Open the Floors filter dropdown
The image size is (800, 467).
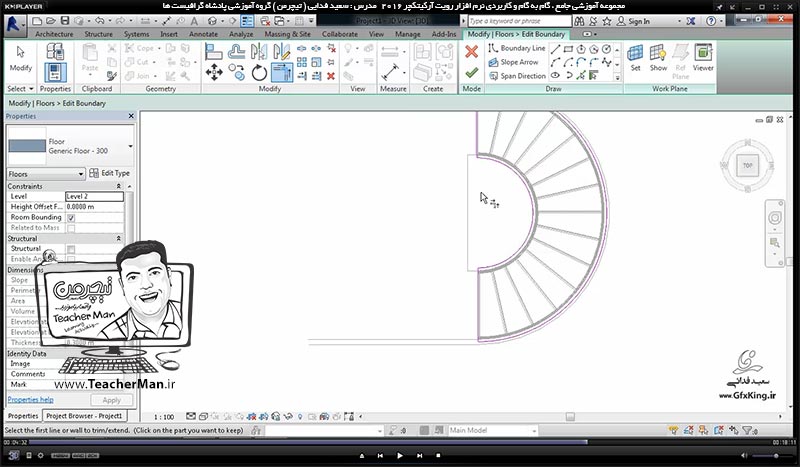click(x=81, y=174)
